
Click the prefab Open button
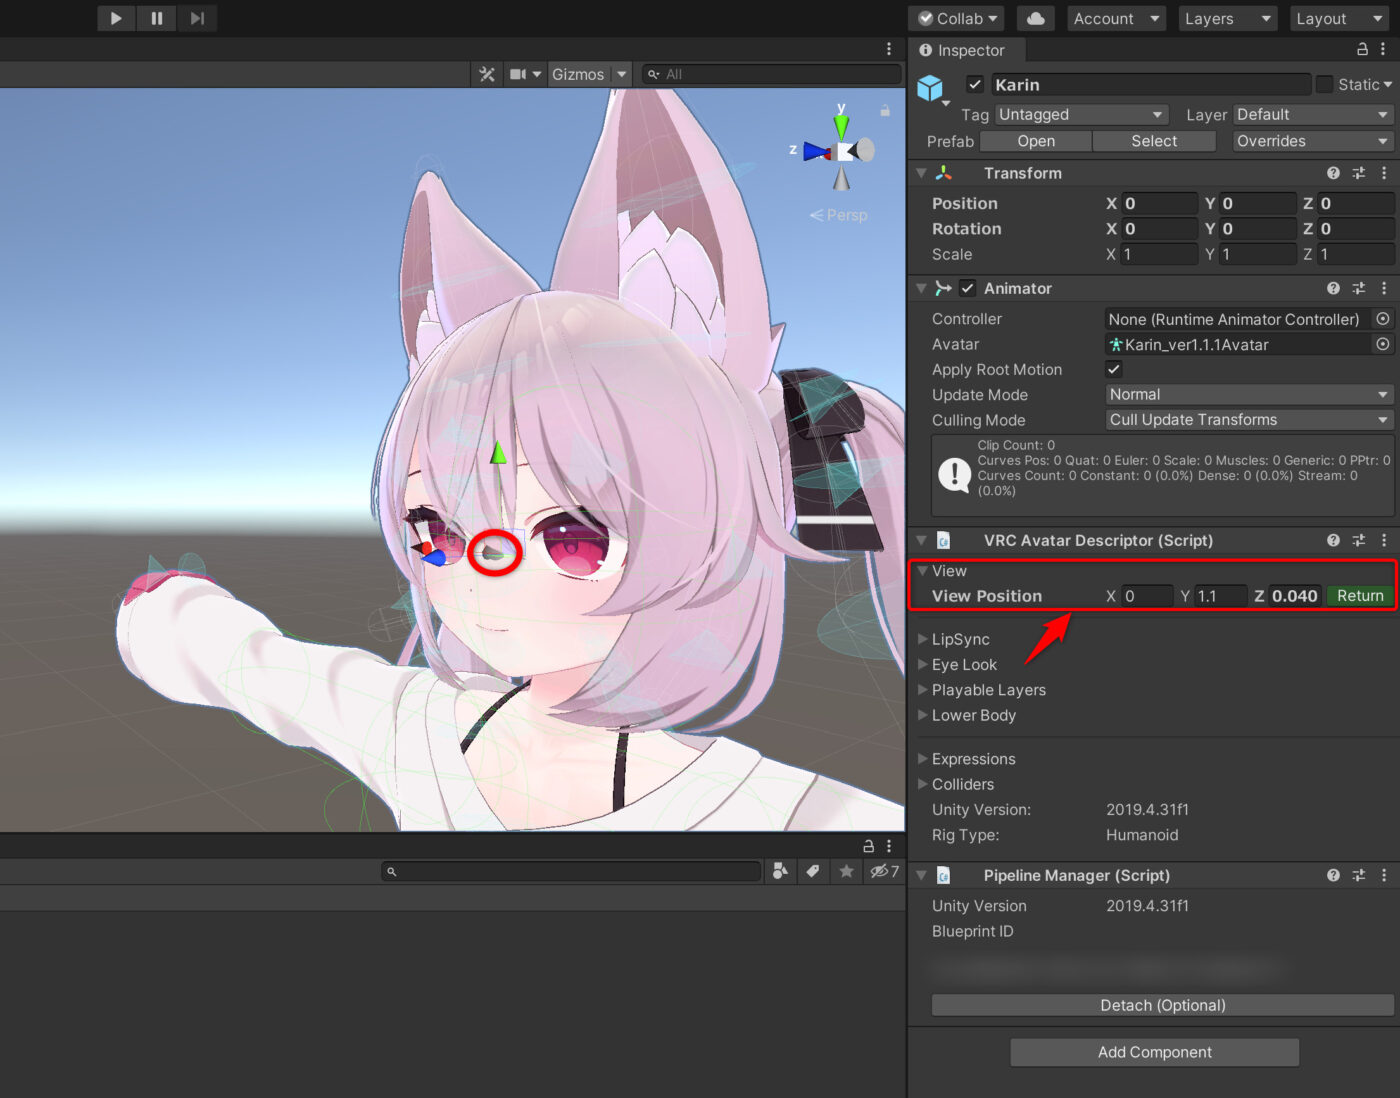click(x=1036, y=141)
